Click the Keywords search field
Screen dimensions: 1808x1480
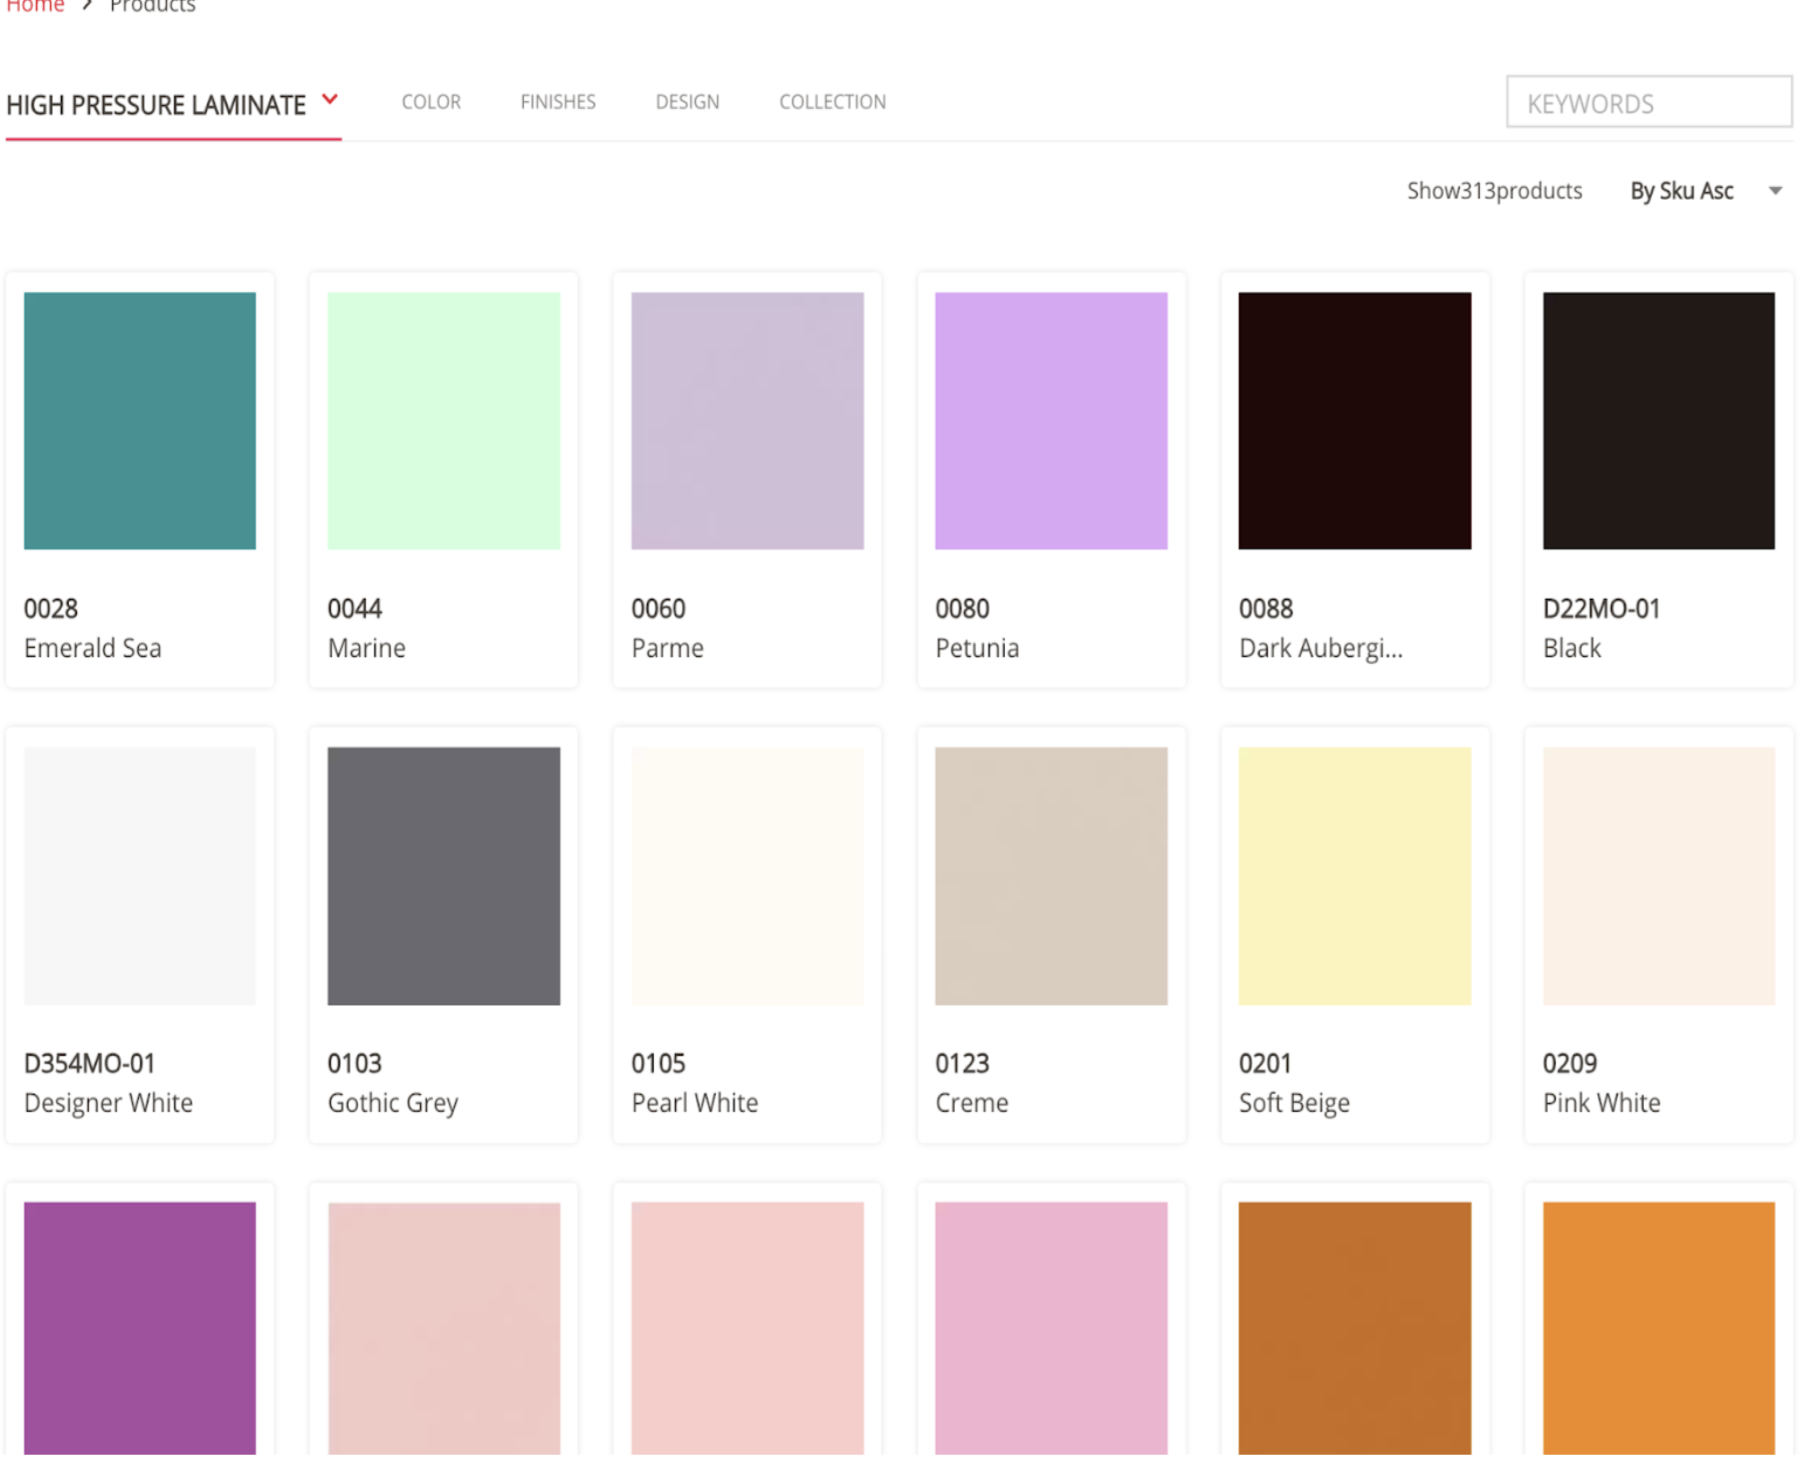[1648, 103]
